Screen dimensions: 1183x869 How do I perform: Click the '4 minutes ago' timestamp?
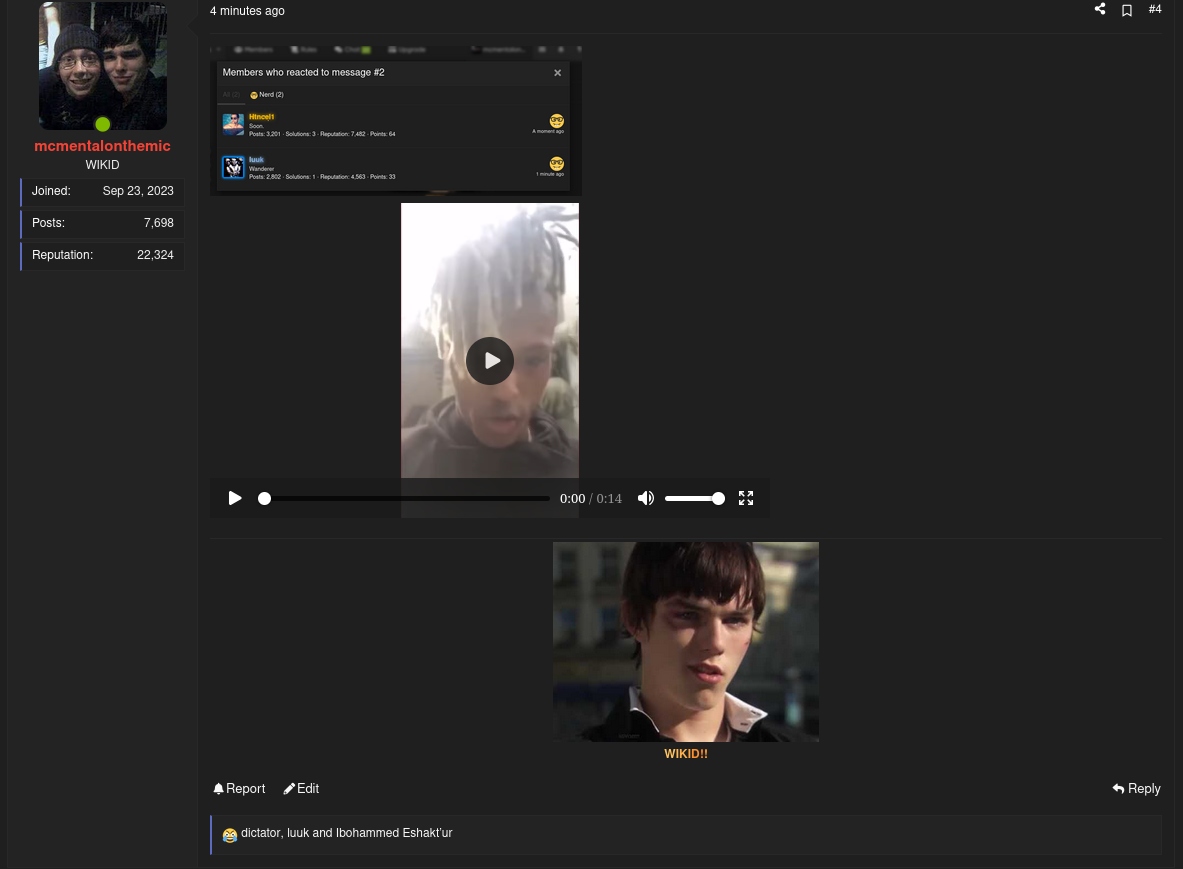[247, 11]
